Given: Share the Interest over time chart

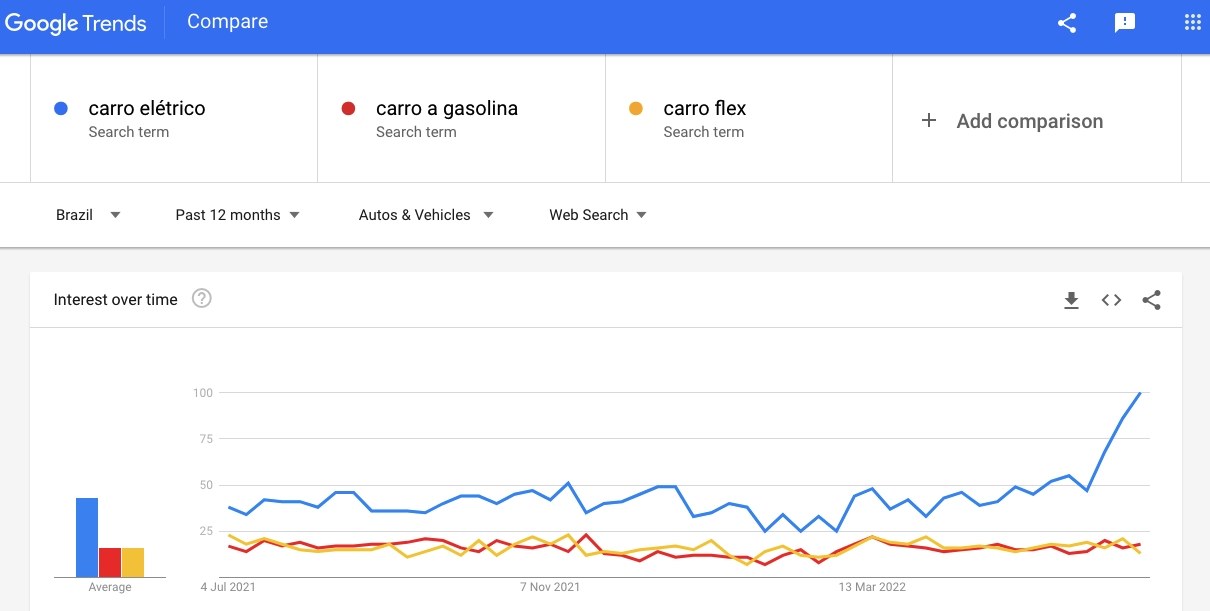Looking at the screenshot, I should pos(1151,300).
